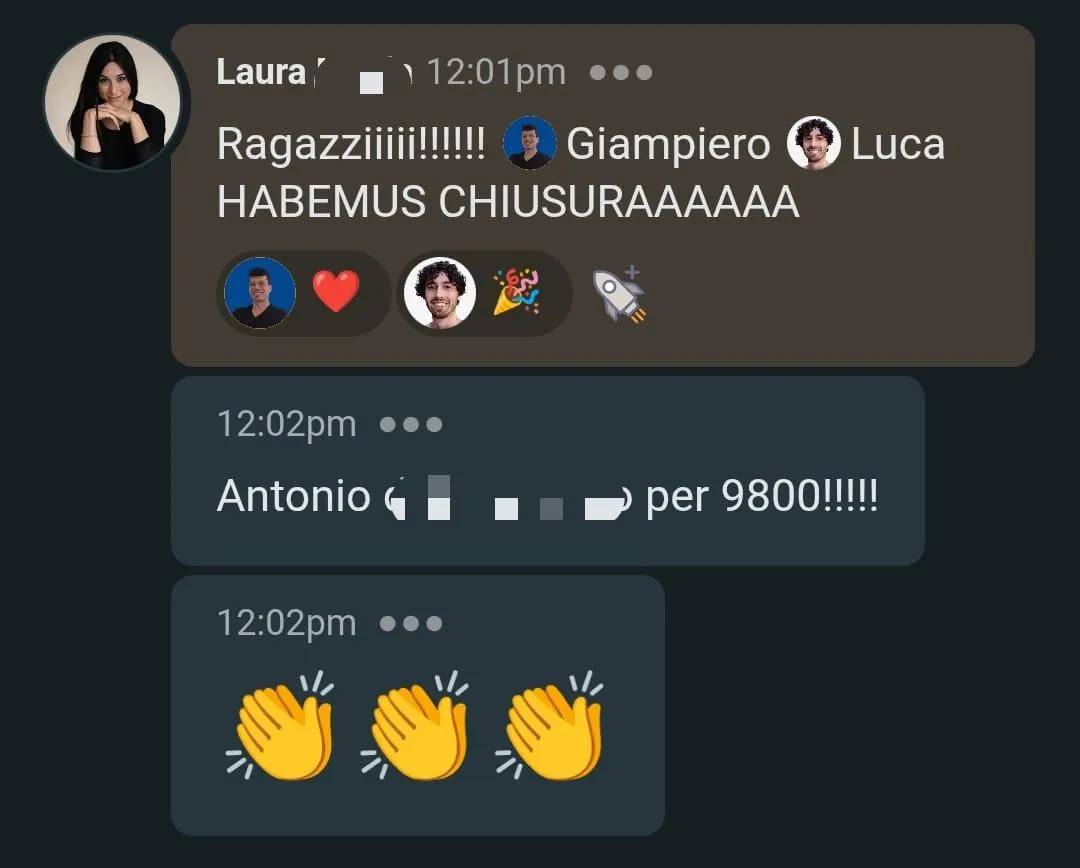Open Giampiero's avatar in the mention
1080x868 pixels.
pos(529,143)
